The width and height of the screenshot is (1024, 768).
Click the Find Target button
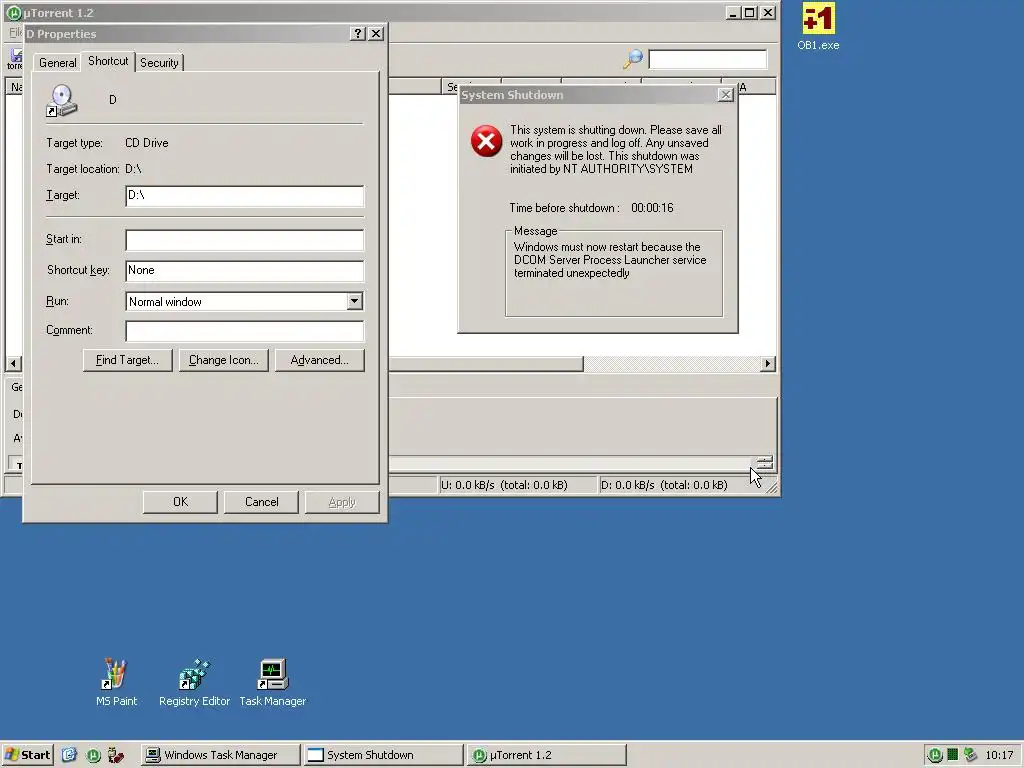coord(127,360)
